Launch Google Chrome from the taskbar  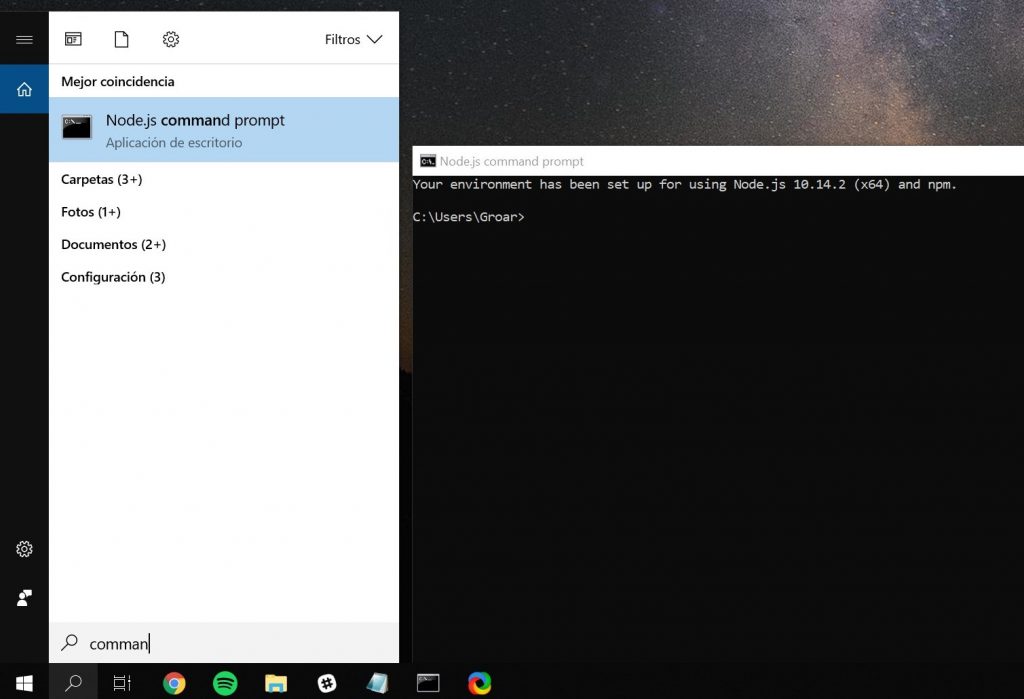click(174, 683)
